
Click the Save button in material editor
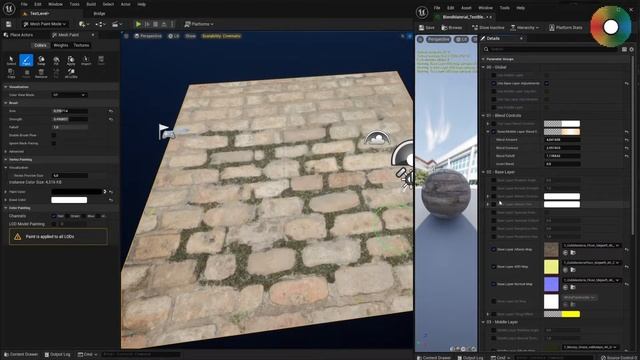click(x=427, y=27)
